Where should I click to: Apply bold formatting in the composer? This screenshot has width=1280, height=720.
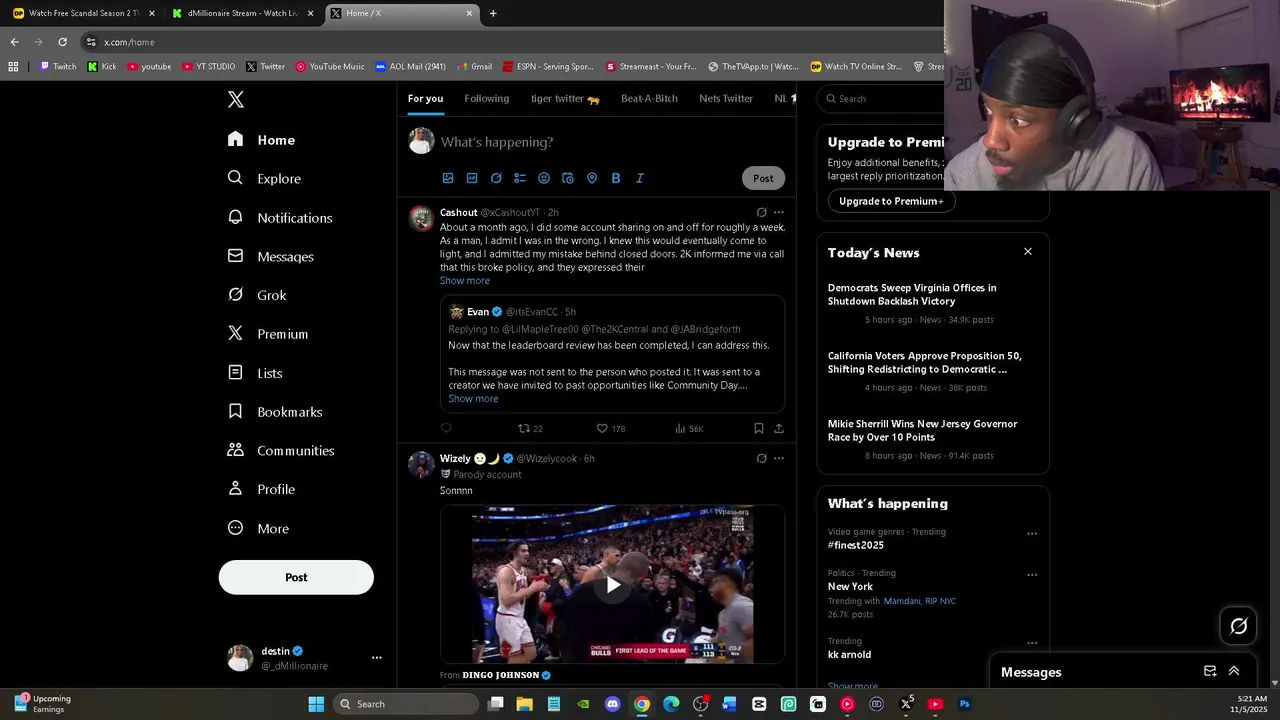tap(616, 178)
